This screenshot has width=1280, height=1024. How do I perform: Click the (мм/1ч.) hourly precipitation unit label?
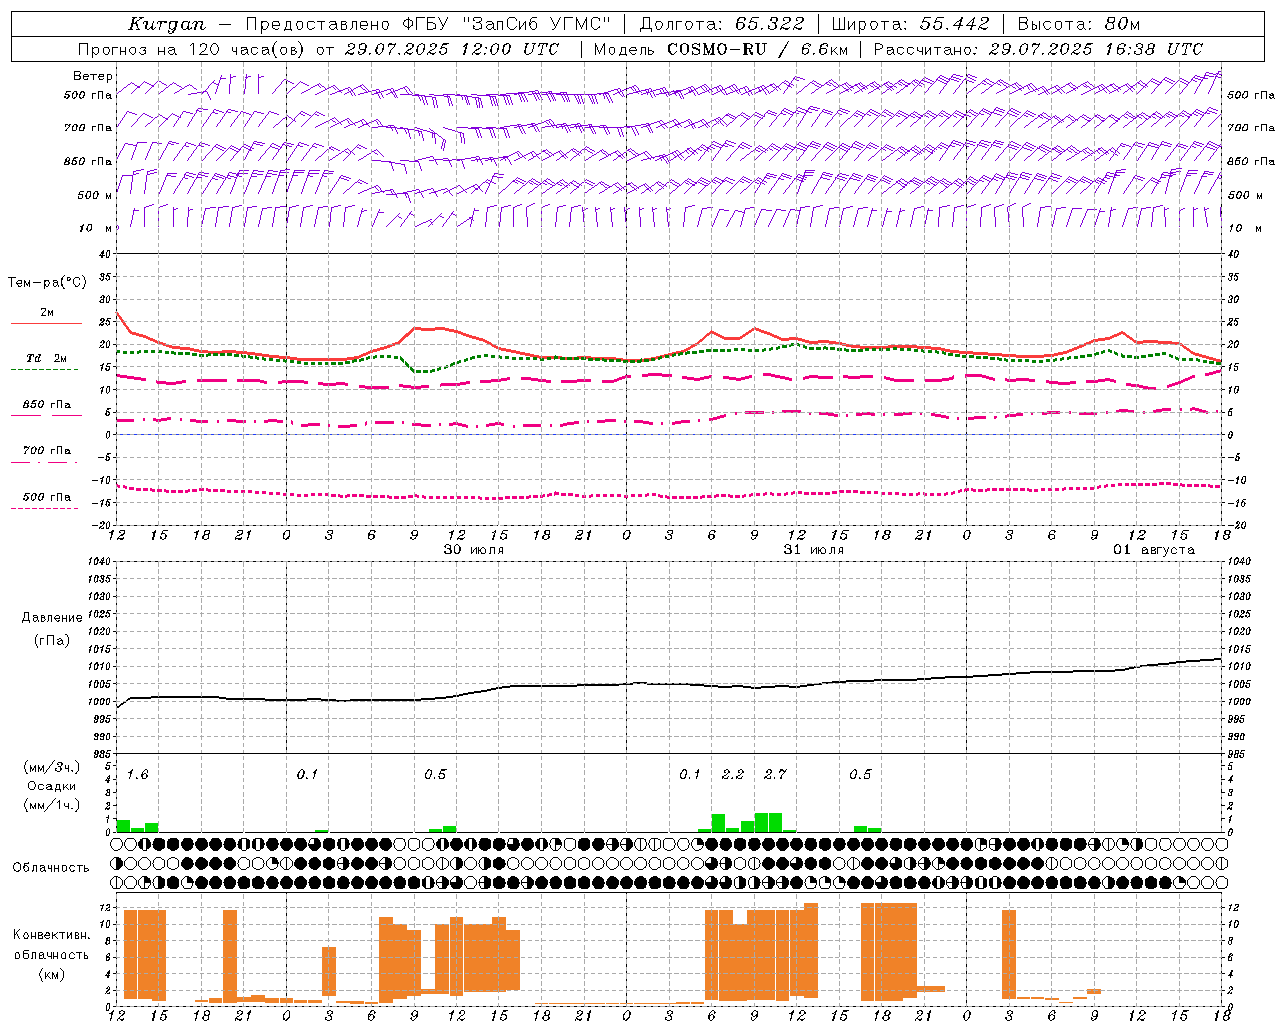point(52,804)
